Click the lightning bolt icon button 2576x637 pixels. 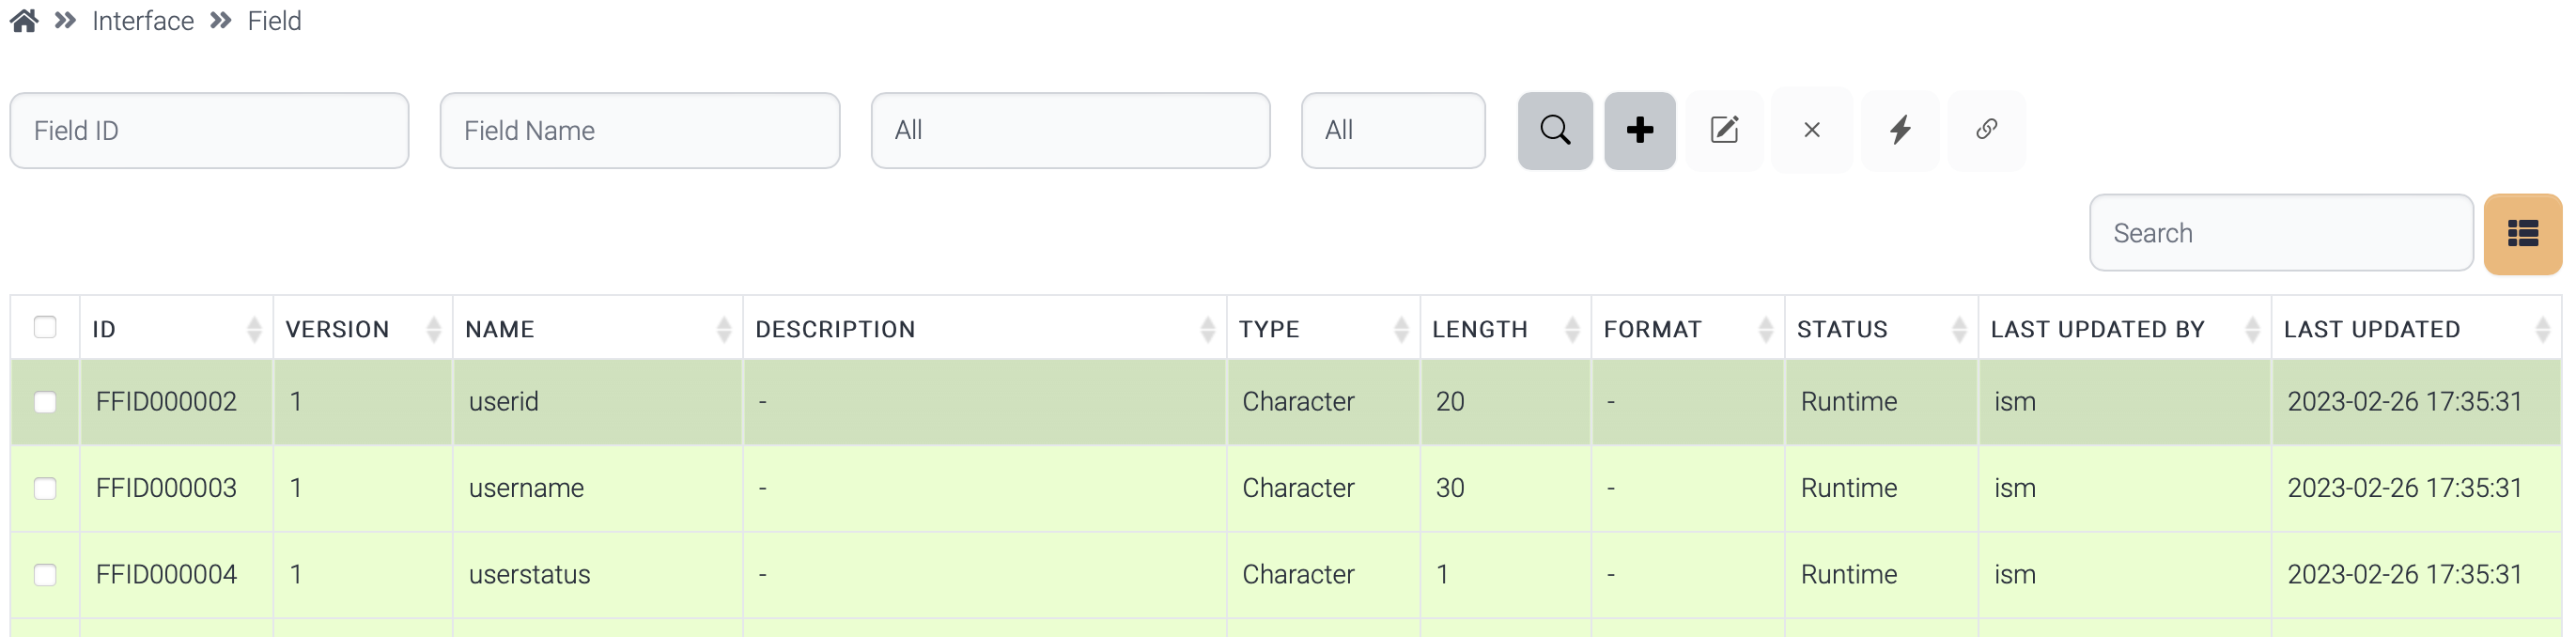coord(1899,130)
